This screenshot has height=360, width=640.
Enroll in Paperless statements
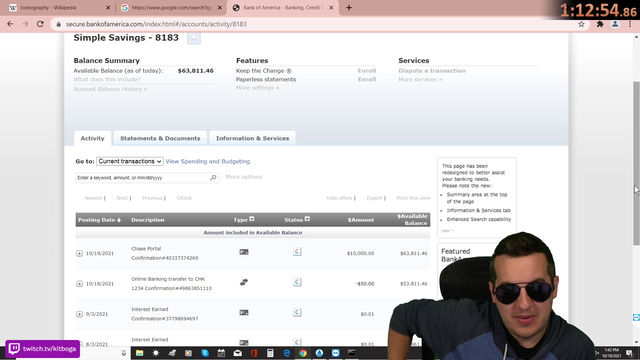(x=367, y=79)
